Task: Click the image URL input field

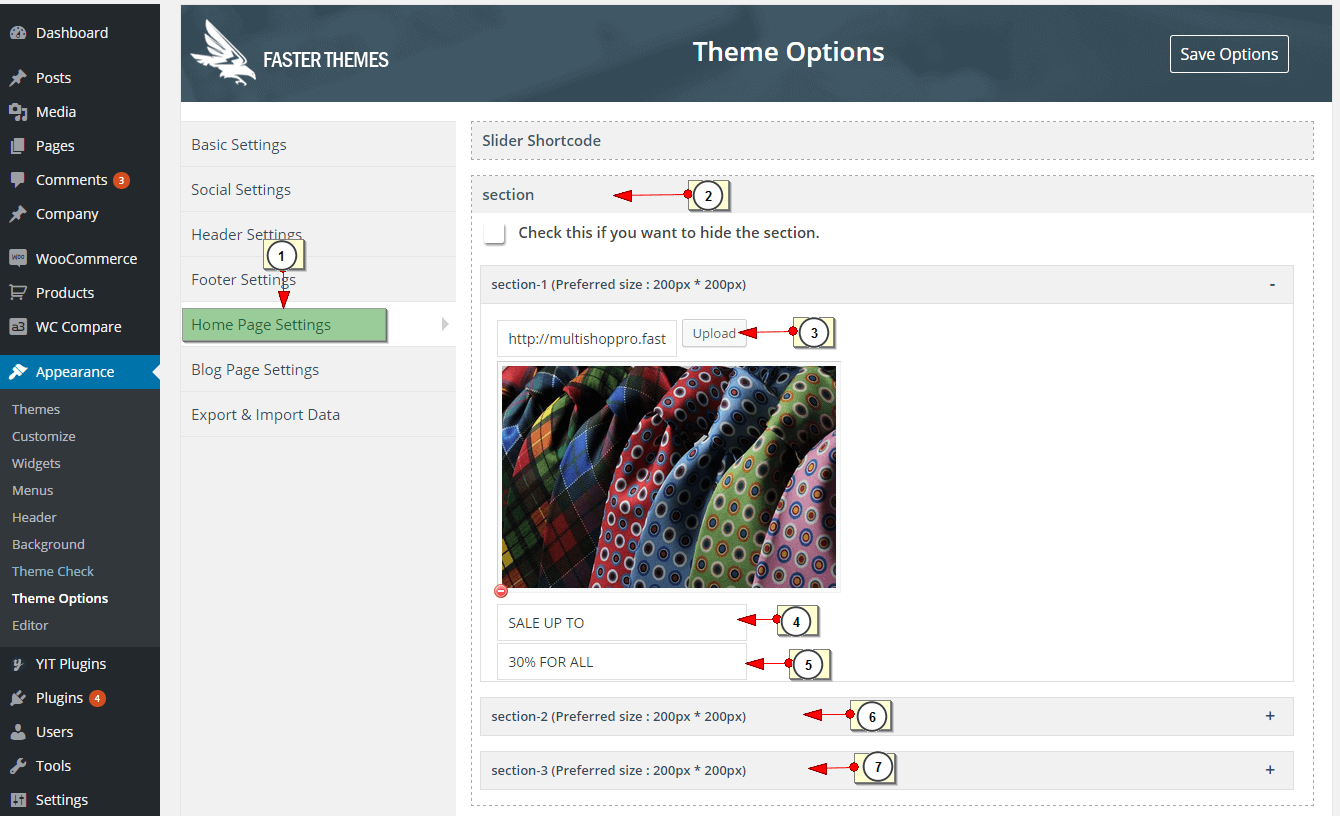Action: pyautogui.click(x=587, y=338)
